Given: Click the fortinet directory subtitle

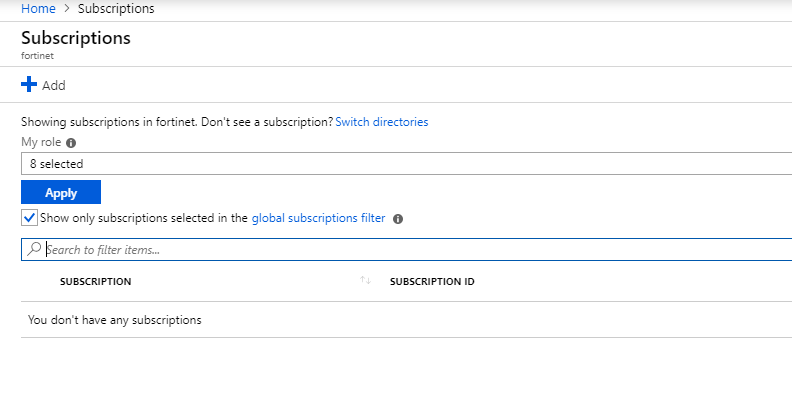Looking at the screenshot, I should coord(37,56).
